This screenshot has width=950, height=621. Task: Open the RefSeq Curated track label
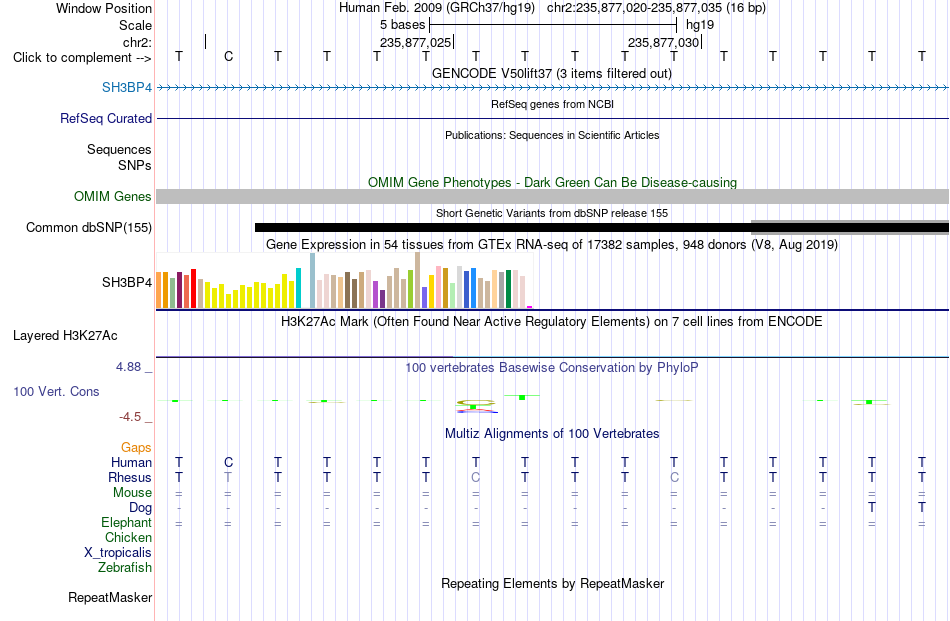[105, 118]
